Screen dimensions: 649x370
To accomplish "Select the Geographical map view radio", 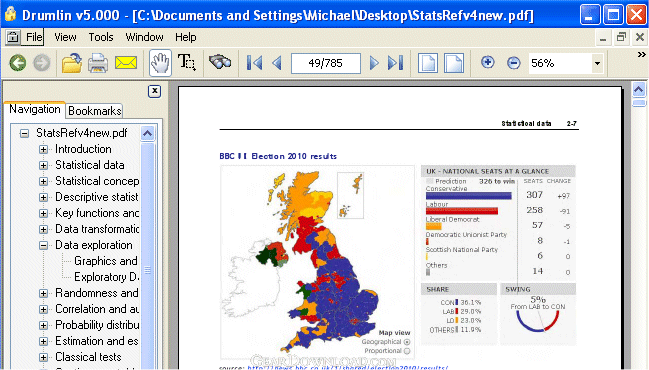I will (x=407, y=342).
